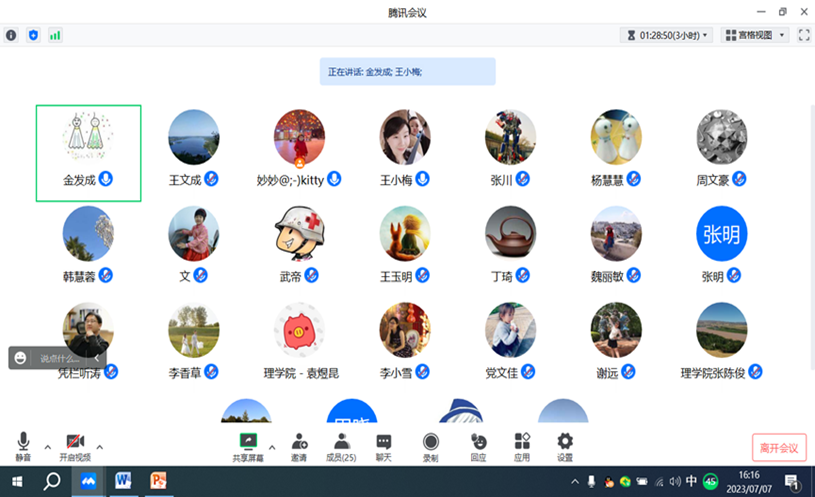
Task: Open meeting 设置 settings
Action: click(x=565, y=446)
